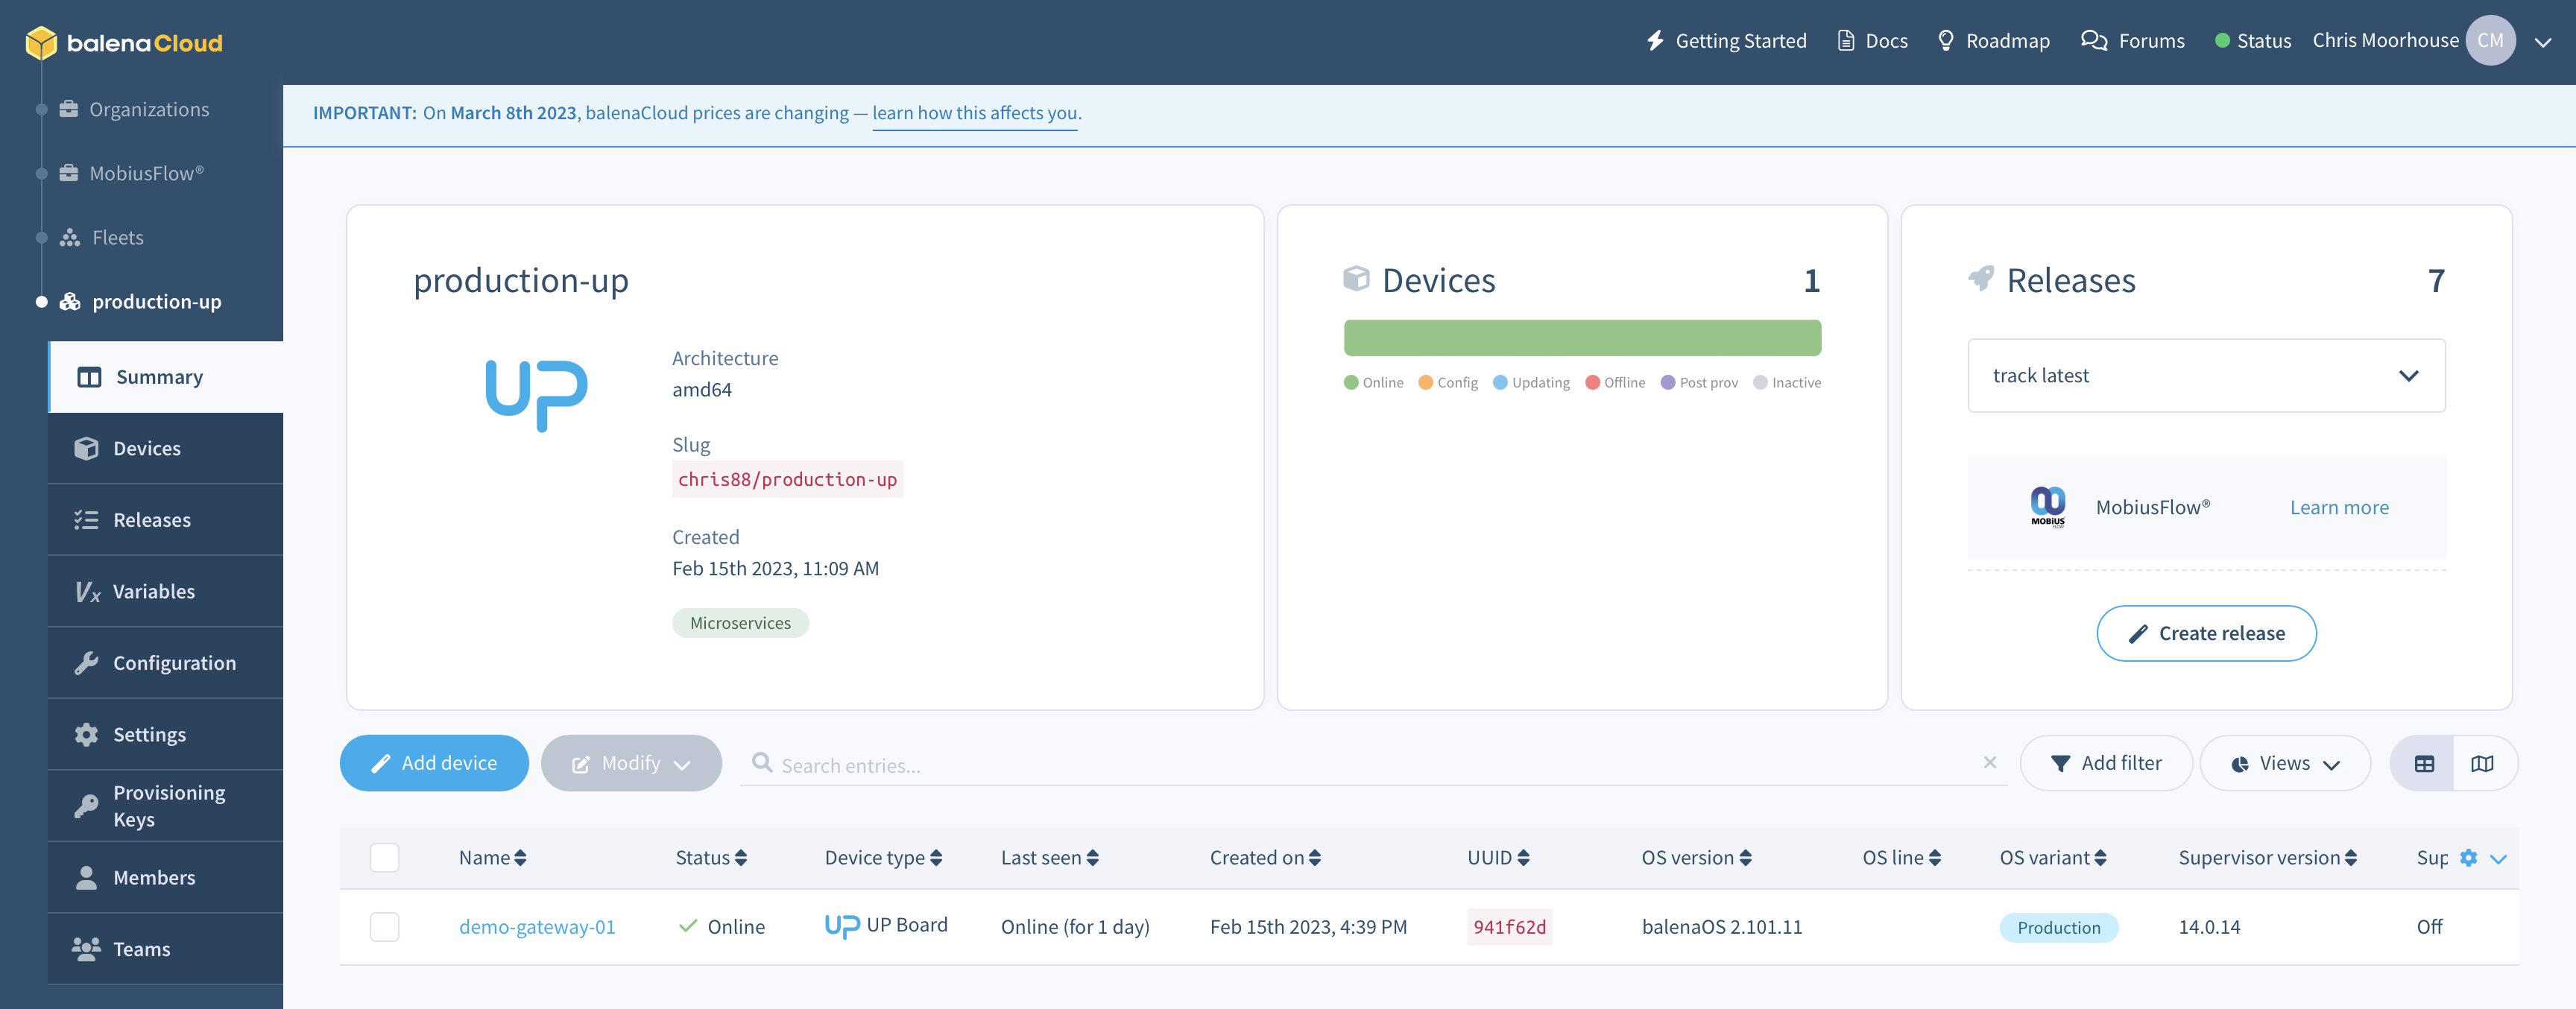Screen dimensions: 2576x1009
Task: Expand the user account menu chevron
Action: (2543, 42)
